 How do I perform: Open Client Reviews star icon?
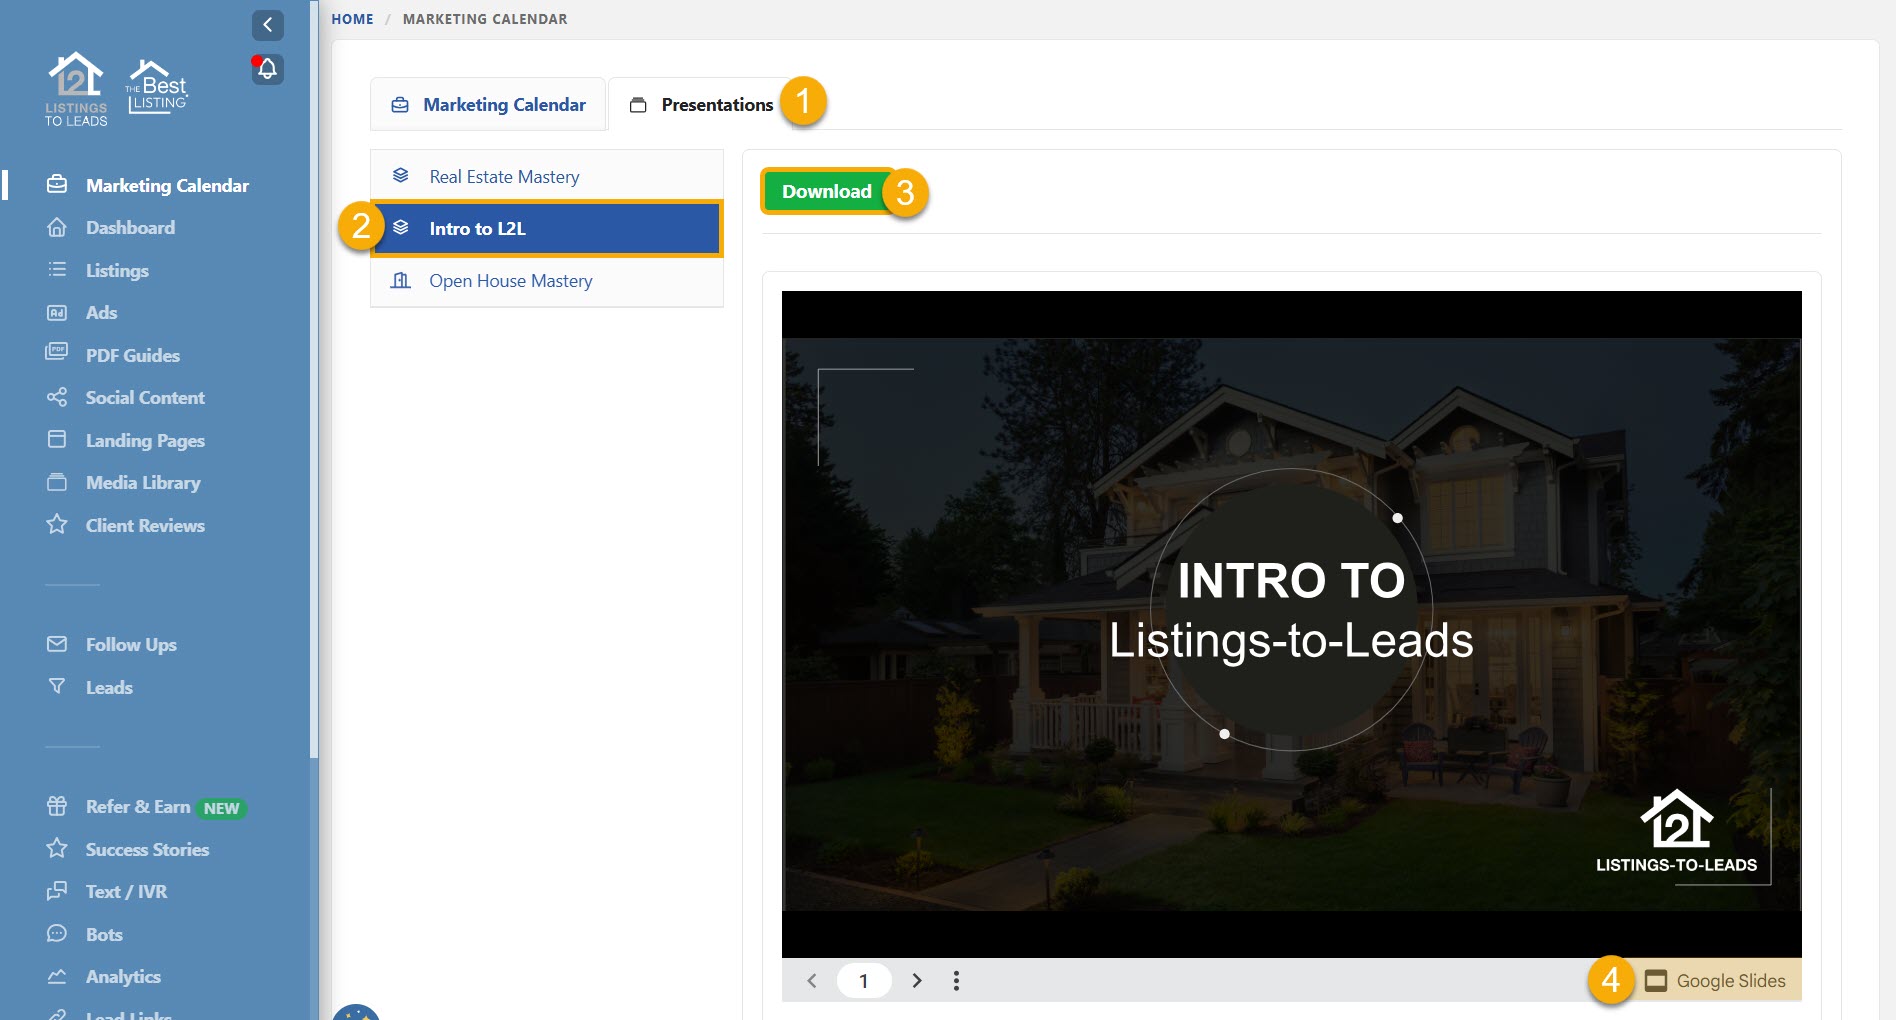point(57,525)
